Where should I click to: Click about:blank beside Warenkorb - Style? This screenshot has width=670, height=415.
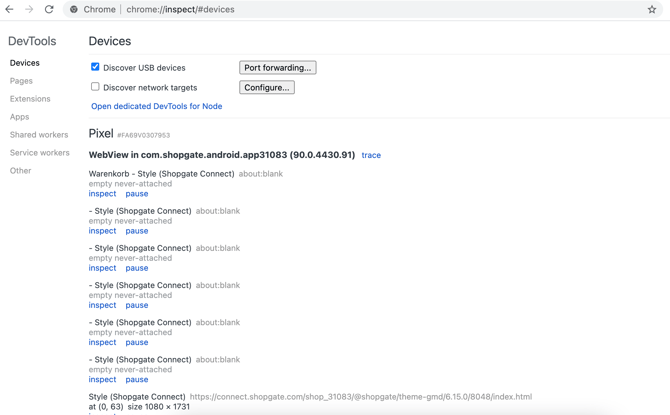point(261,174)
